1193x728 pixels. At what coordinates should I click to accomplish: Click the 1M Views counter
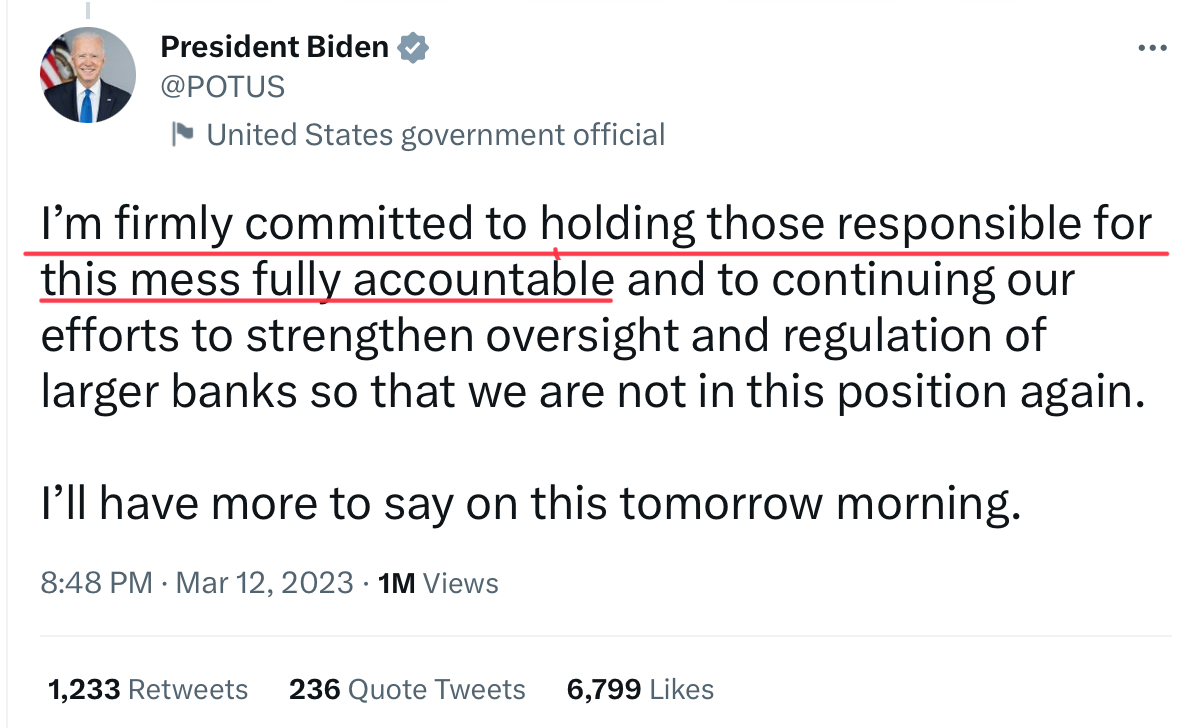click(x=438, y=583)
